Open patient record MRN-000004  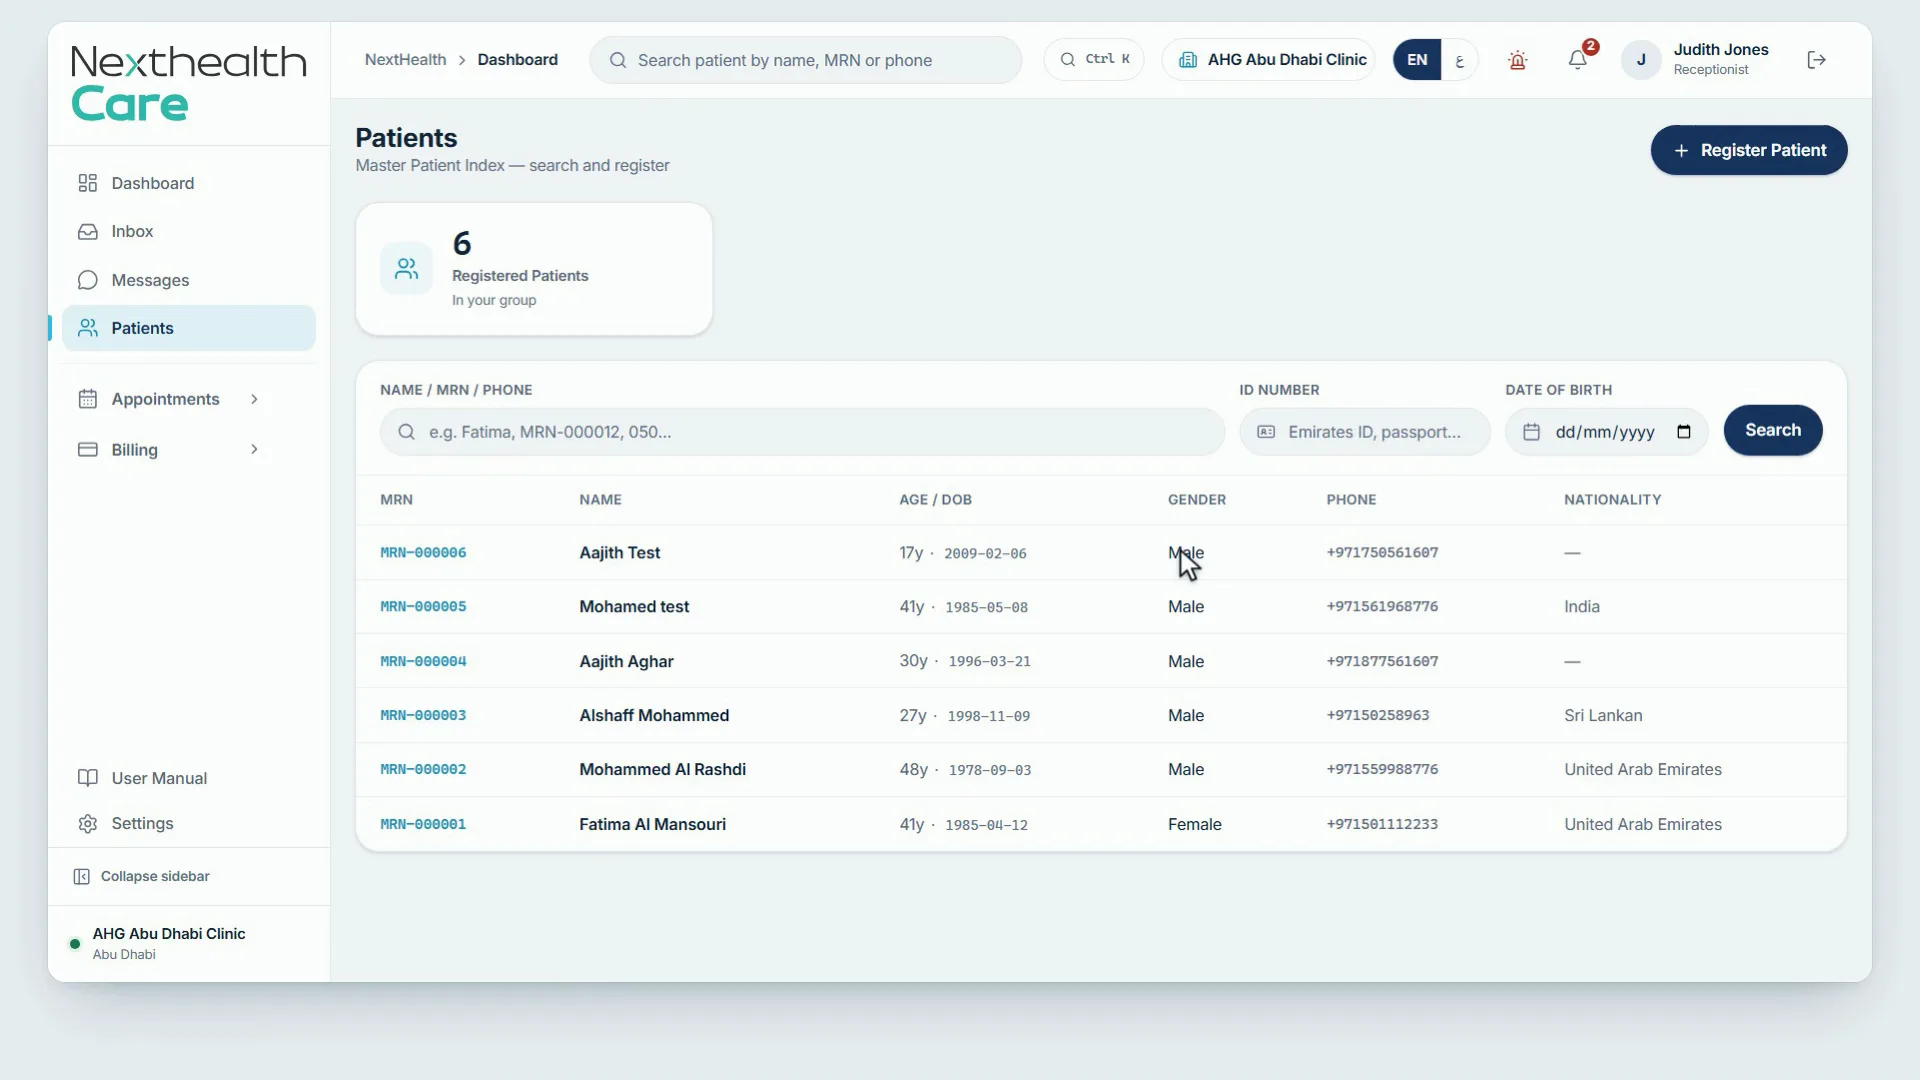(x=423, y=661)
